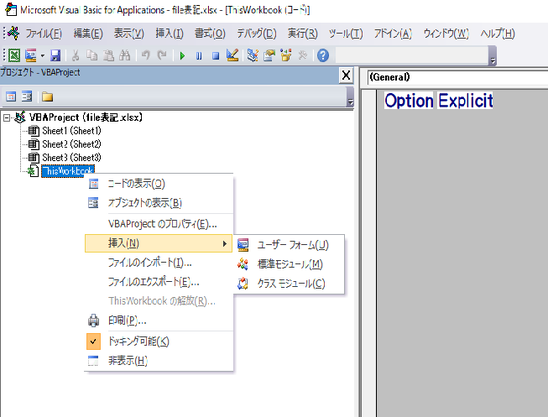The width and height of the screenshot is (548, 417).
Task: Toggle Folders icon in project panel
Action: [x=47, y=96]
